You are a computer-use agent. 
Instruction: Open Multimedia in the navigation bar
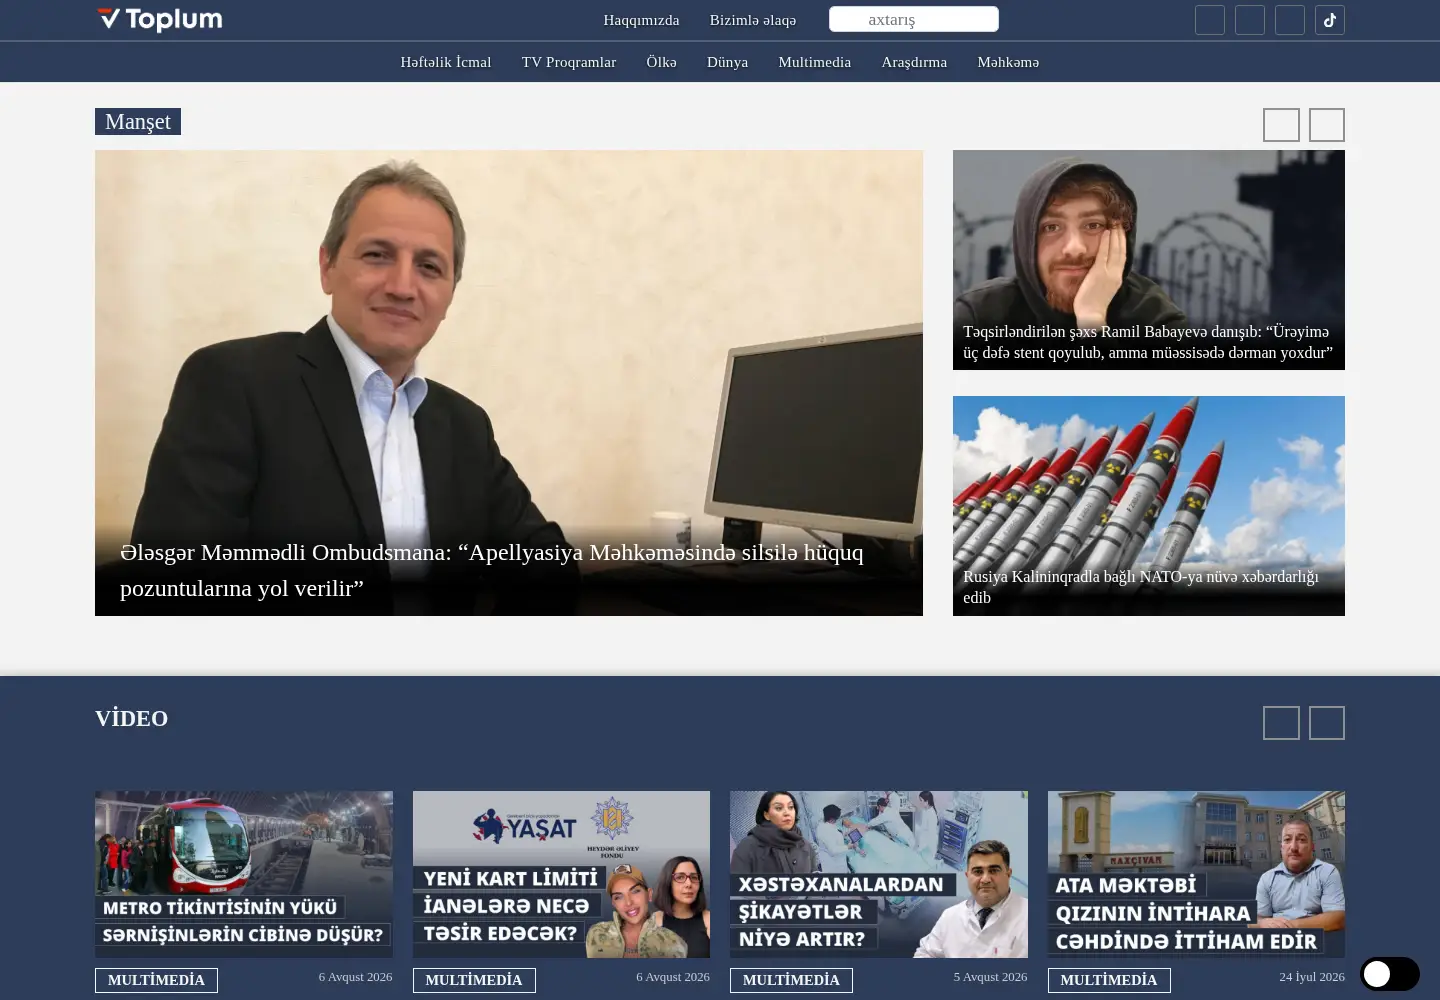[815, 62]
